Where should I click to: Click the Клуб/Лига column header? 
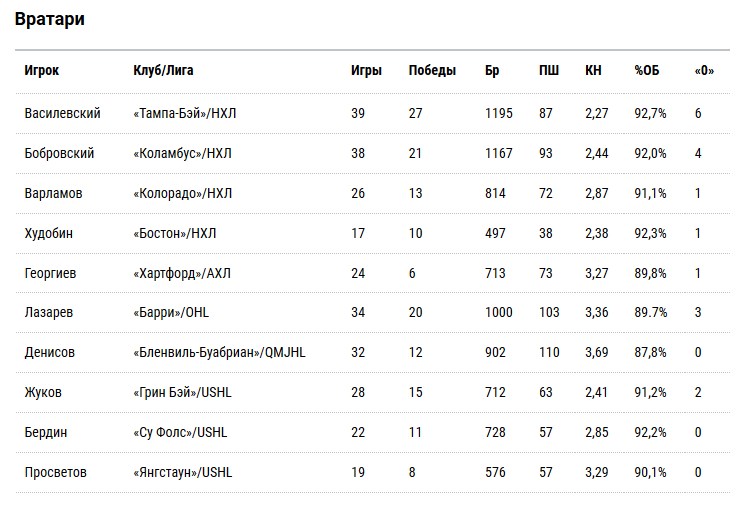pos(163,70)
